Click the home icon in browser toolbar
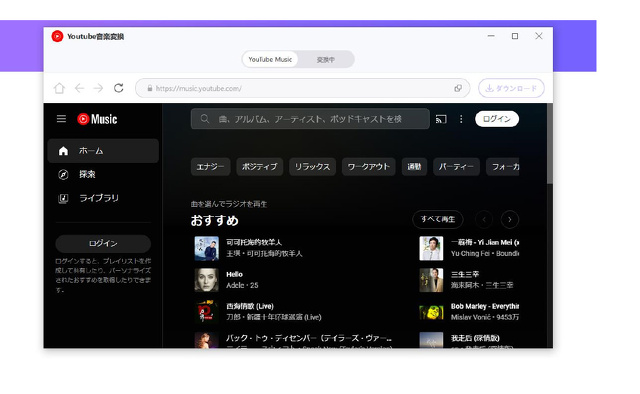Screen dimensions: 640x394 [59, 88]
